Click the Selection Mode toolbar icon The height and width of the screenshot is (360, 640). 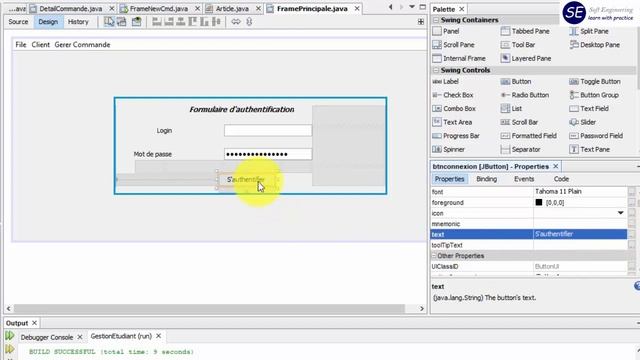(x=109, y=22)
